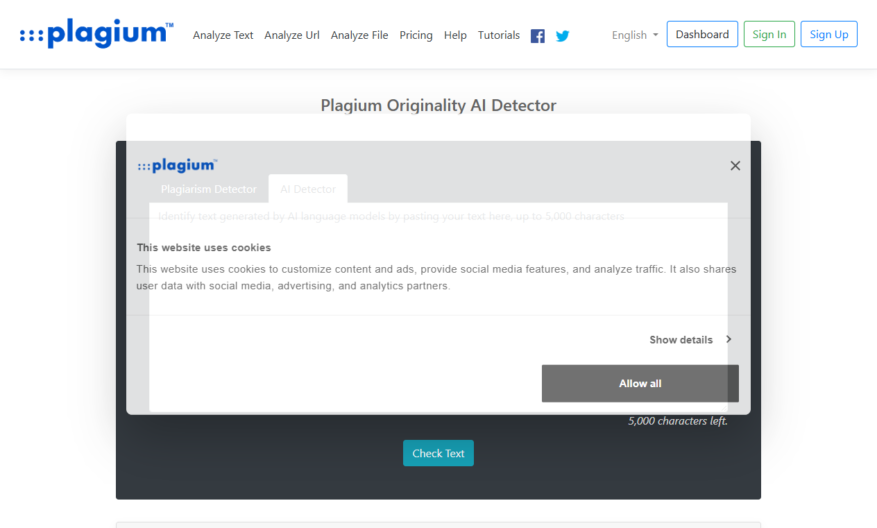Go to the Pricing page
Image resolution: width=877 pixels, height=528 pixels.
pyautogui.click(x=416, y=35)
